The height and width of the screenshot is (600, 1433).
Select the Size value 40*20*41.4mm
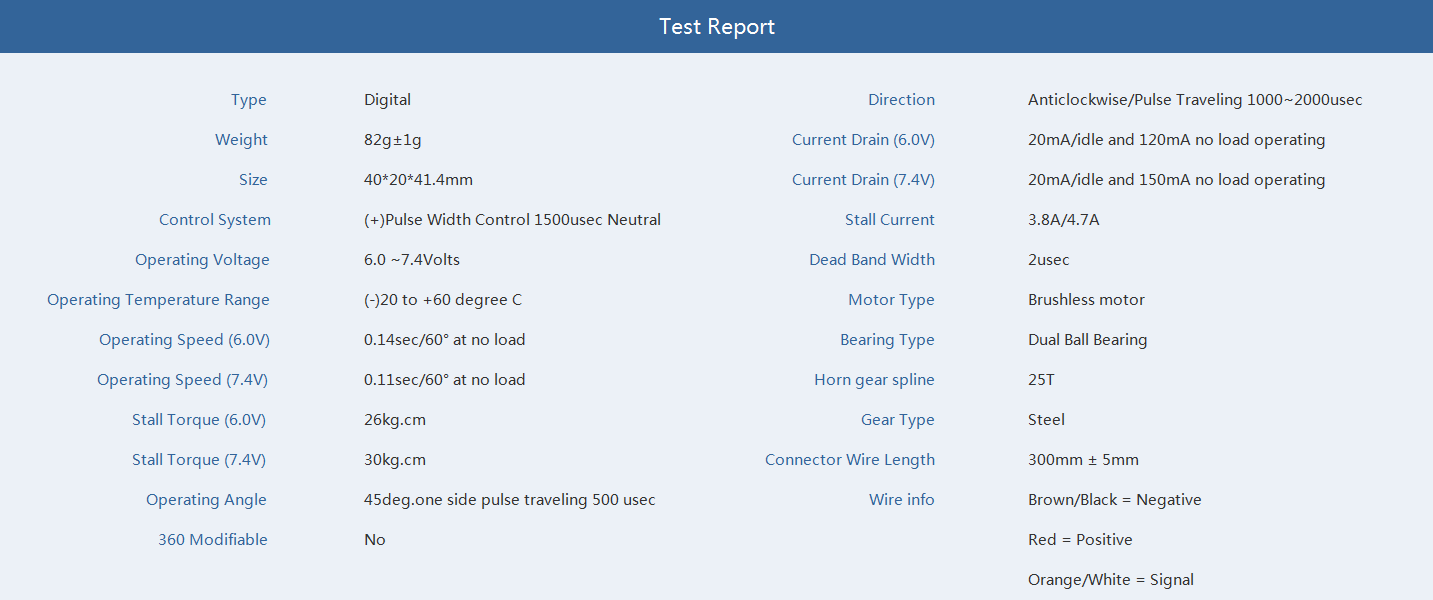point(419,180)
